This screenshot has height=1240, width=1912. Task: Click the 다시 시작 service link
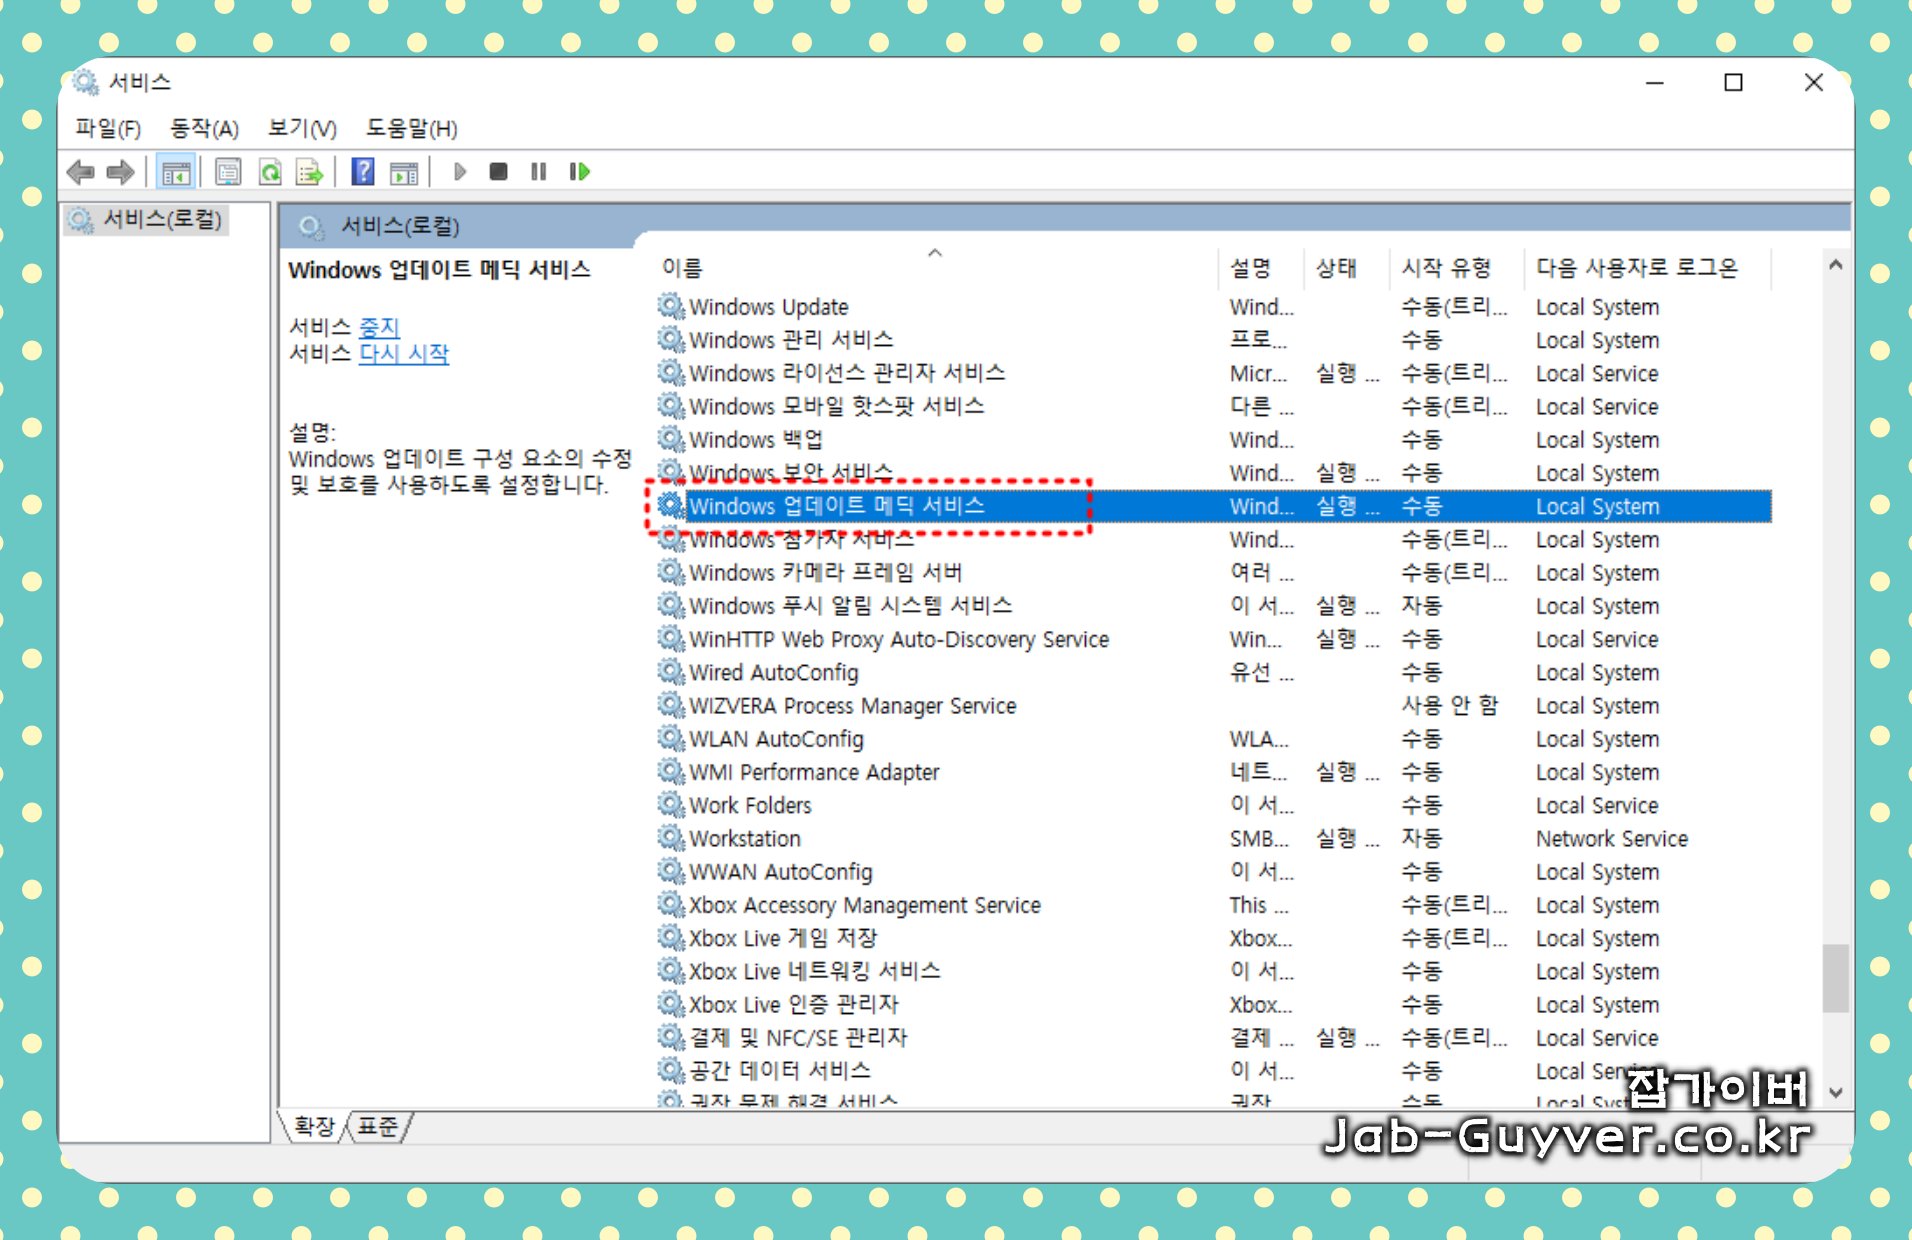(404, 353)
